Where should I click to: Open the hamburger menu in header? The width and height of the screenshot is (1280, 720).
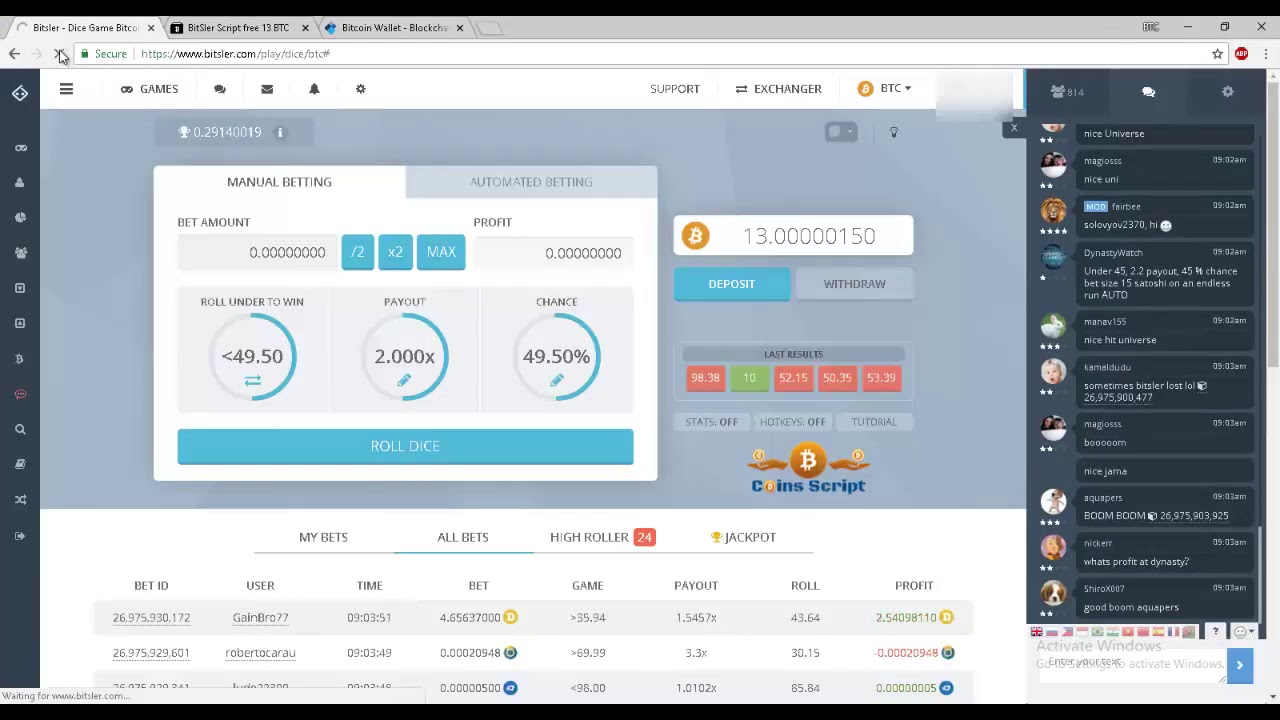click(66, 89)
